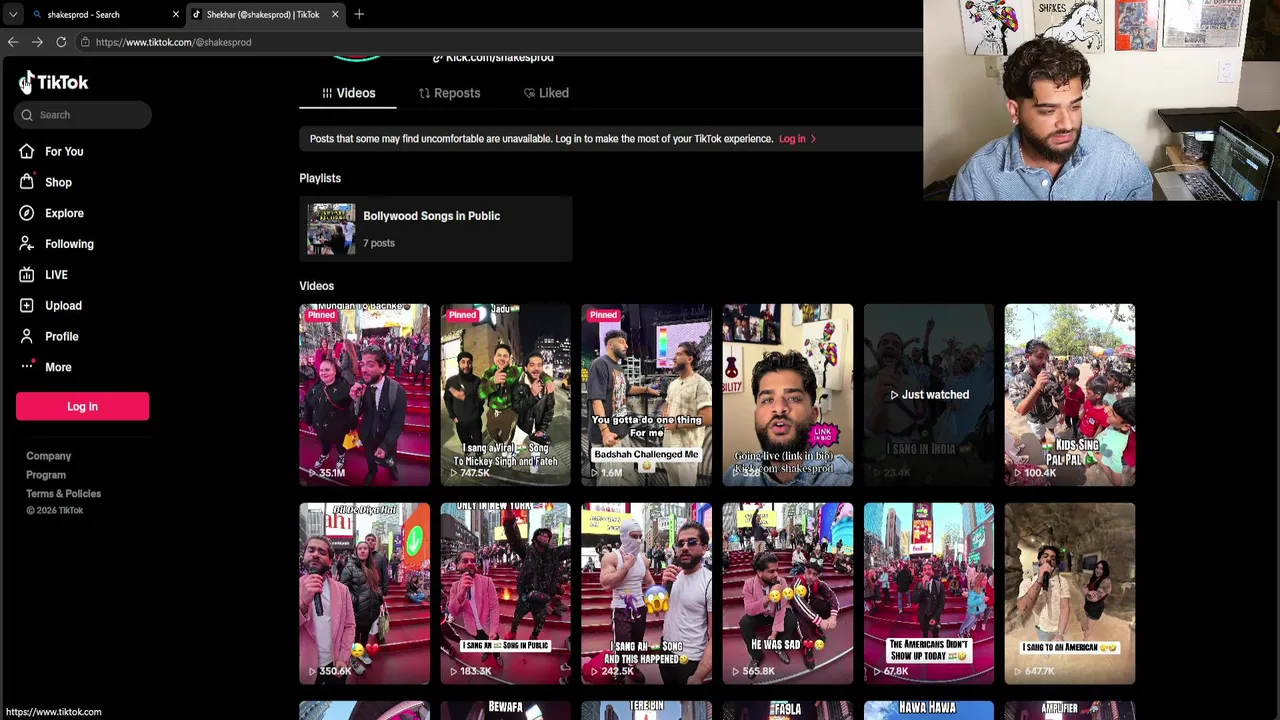Click the Liked heart icon

tap(529, 93)
